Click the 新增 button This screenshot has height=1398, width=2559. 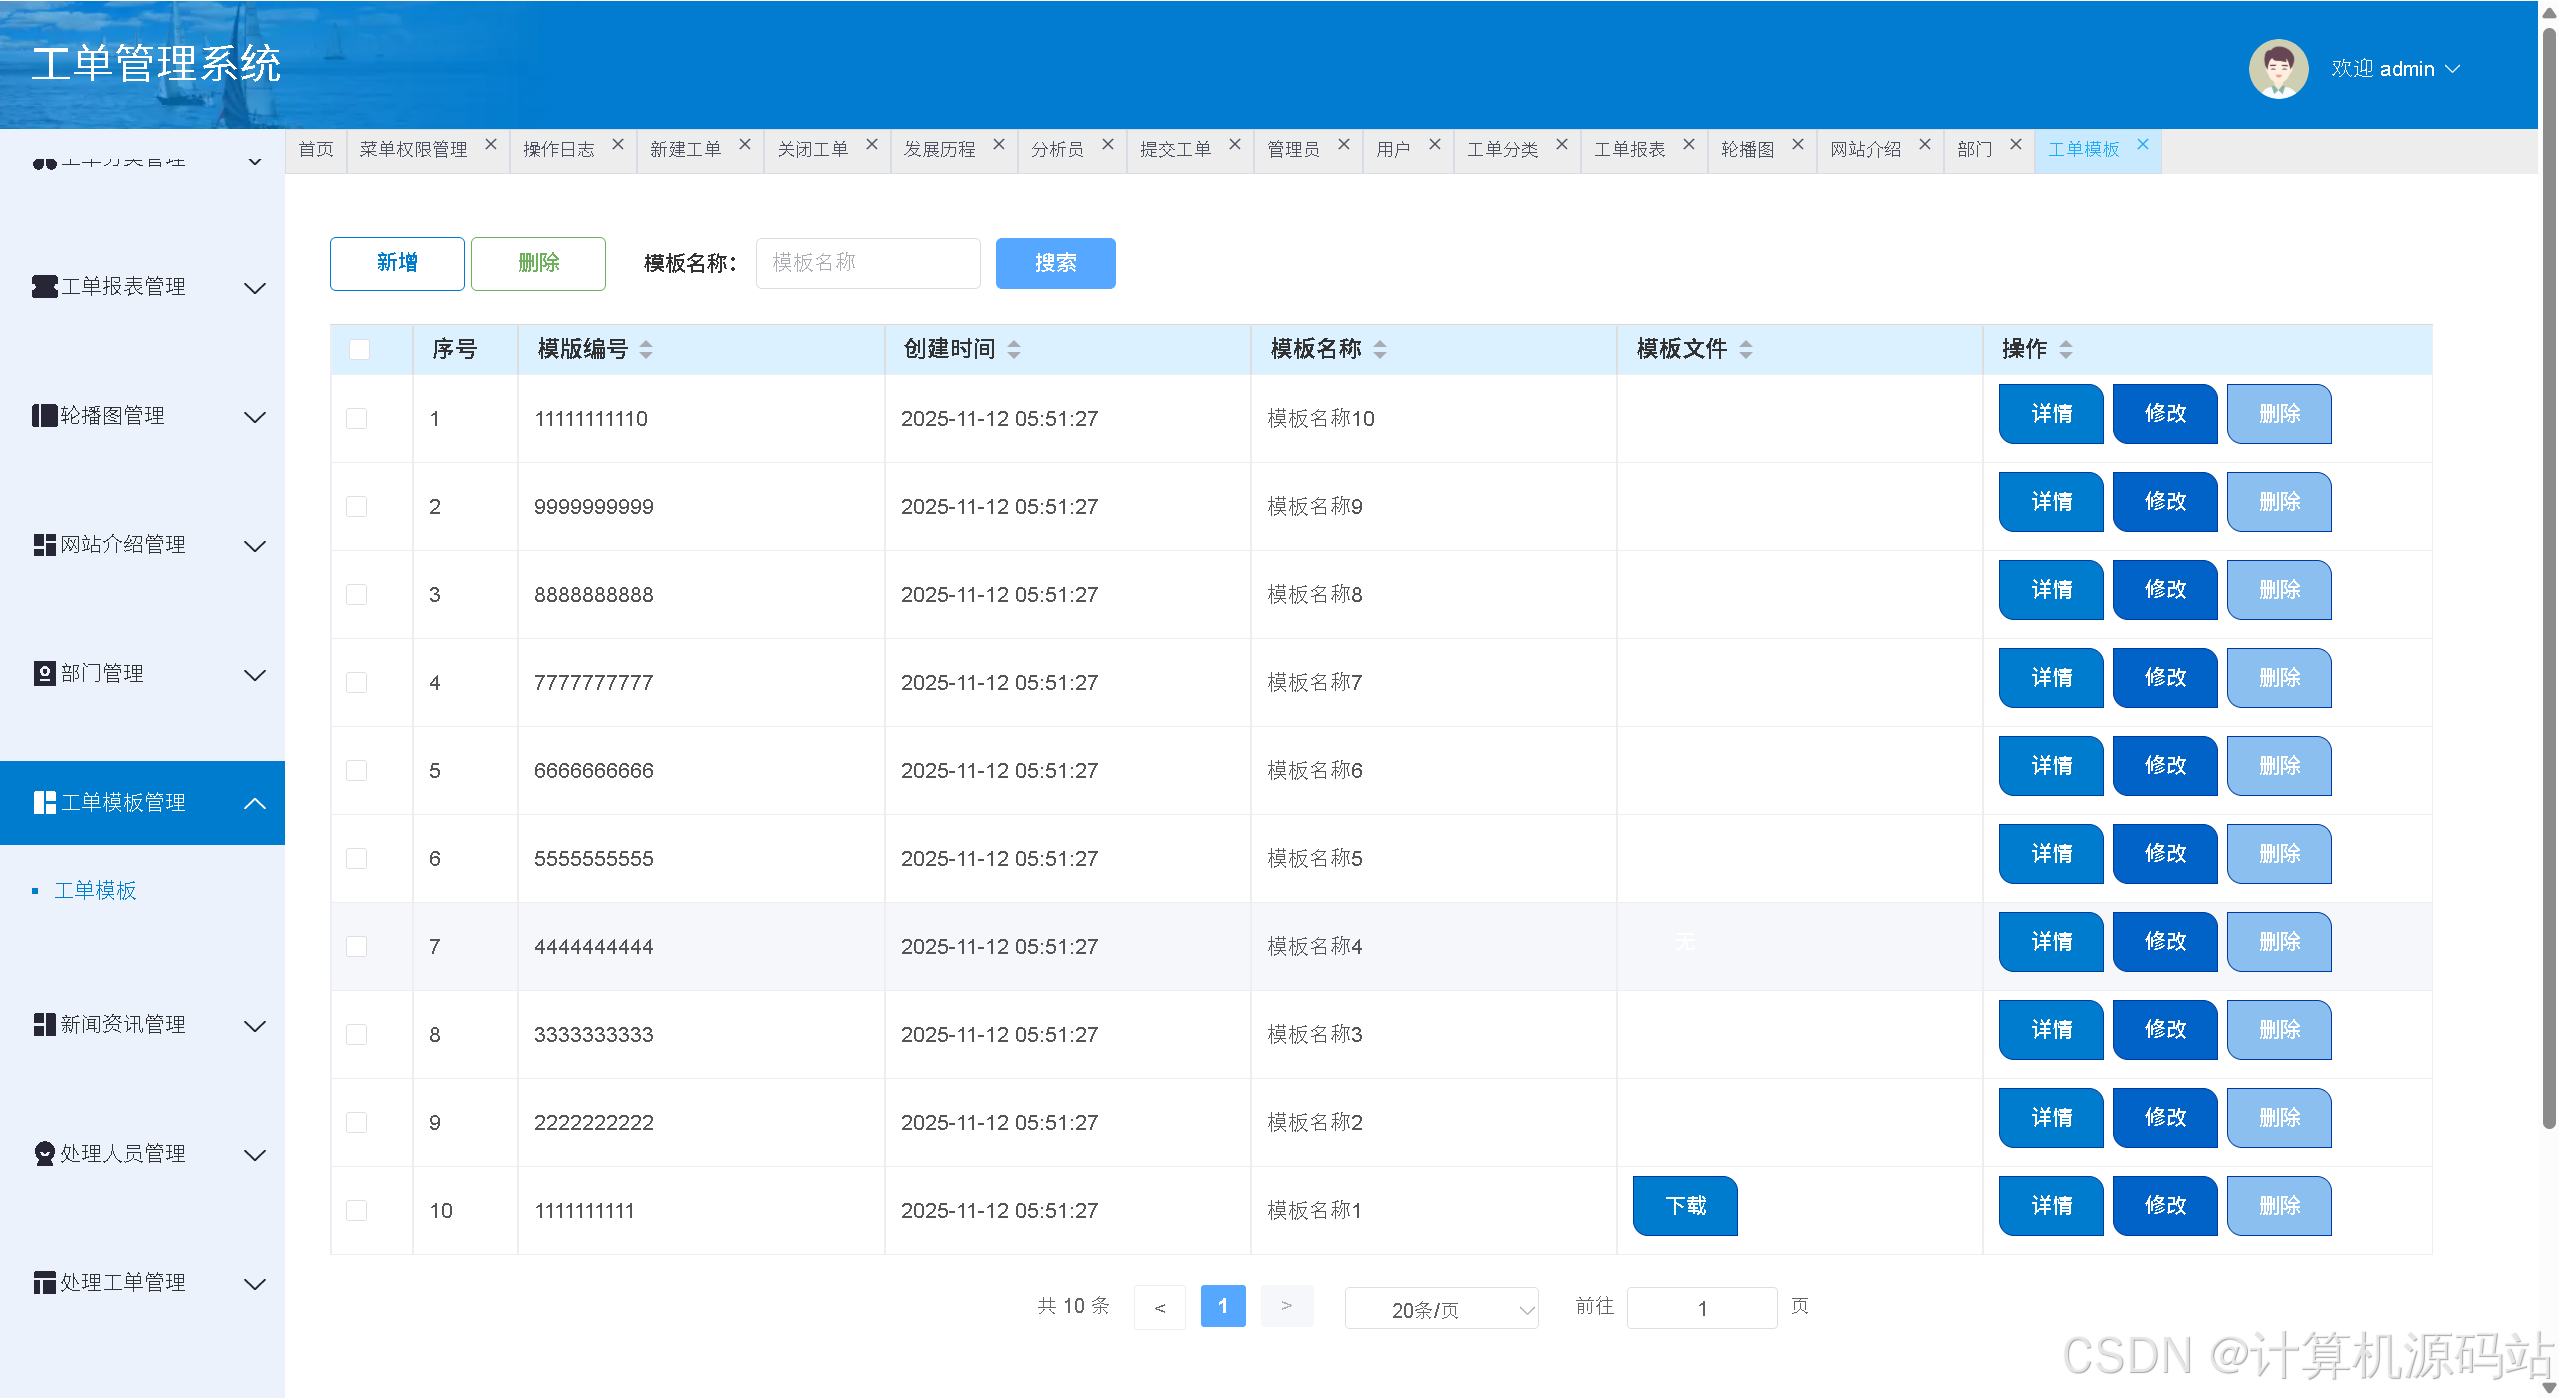click(397, 263)
